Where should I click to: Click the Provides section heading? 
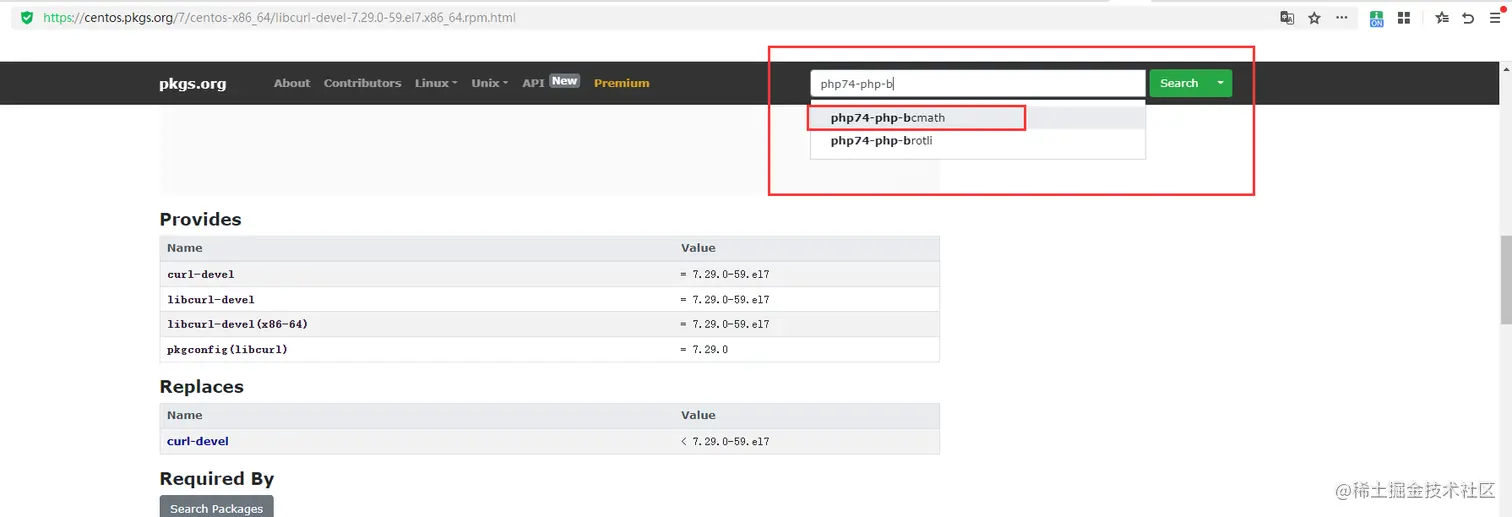coord(200,219)
